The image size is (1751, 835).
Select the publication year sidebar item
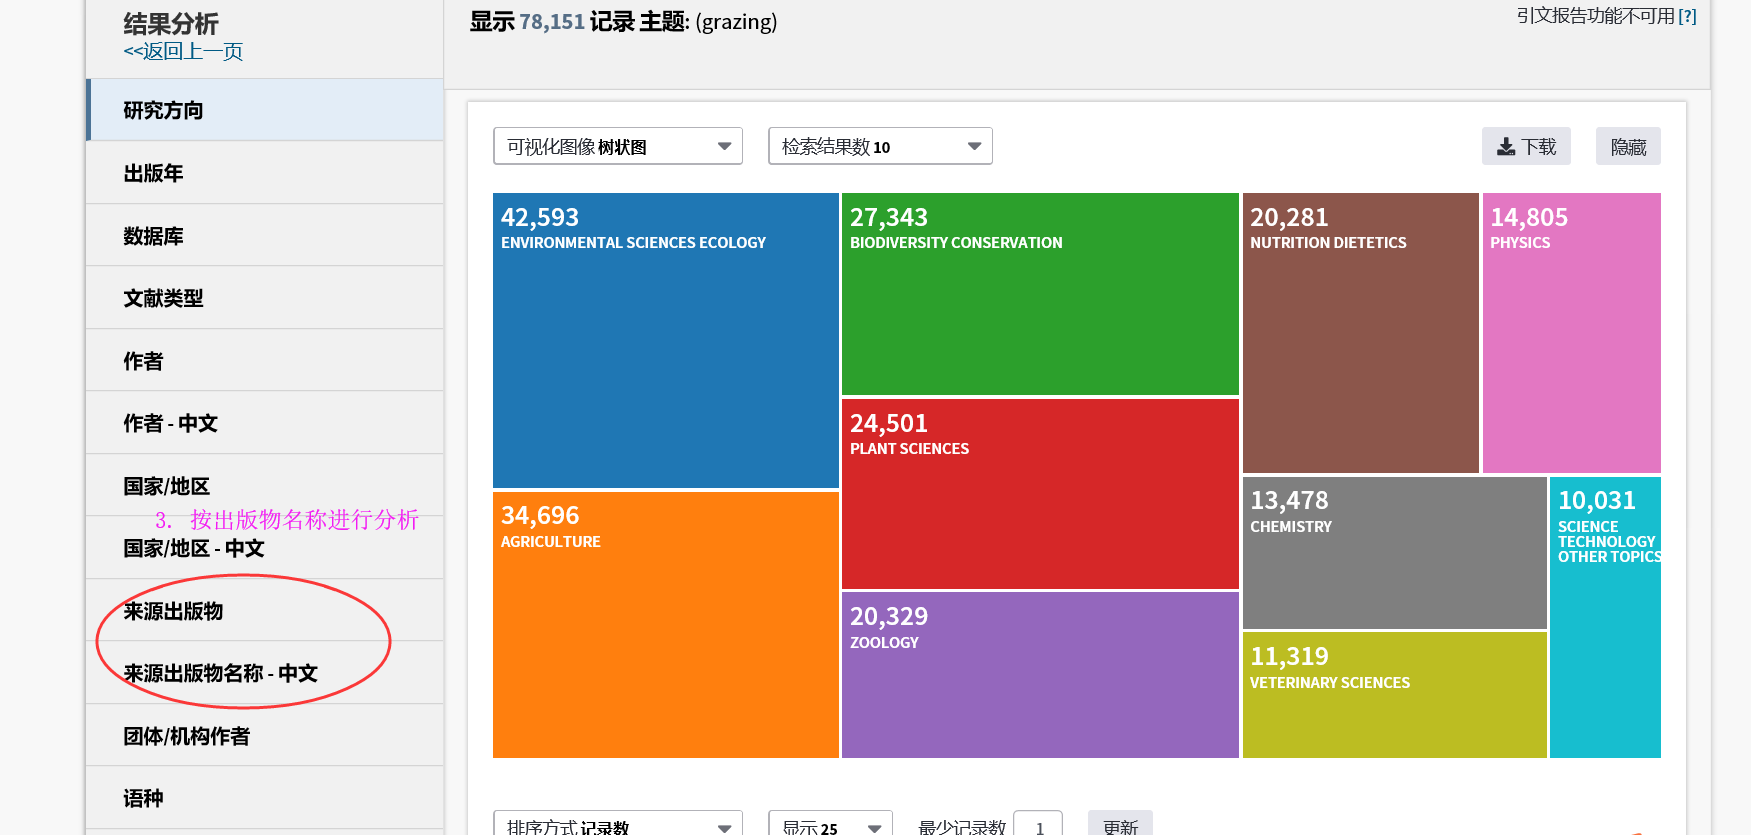[x=265, y=173]
